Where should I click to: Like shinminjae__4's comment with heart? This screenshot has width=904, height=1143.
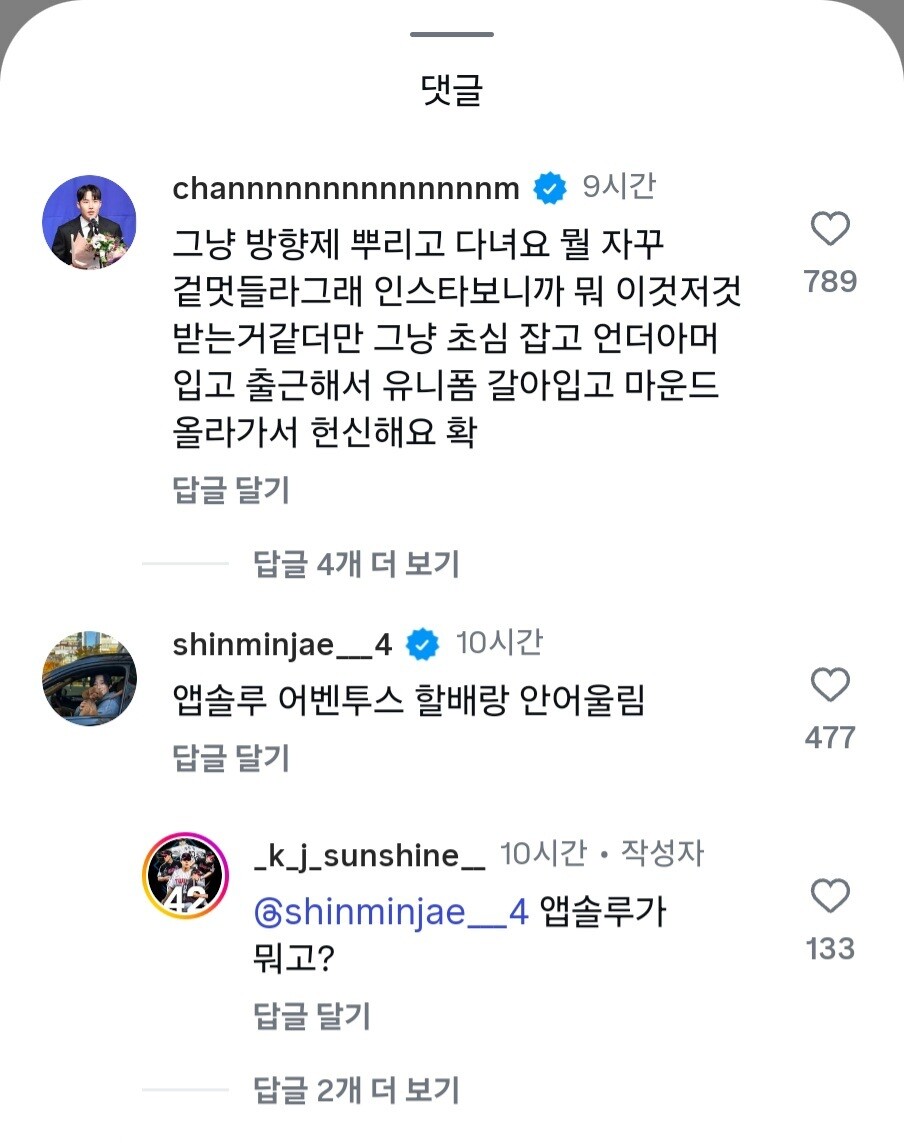tap(830, 687)
